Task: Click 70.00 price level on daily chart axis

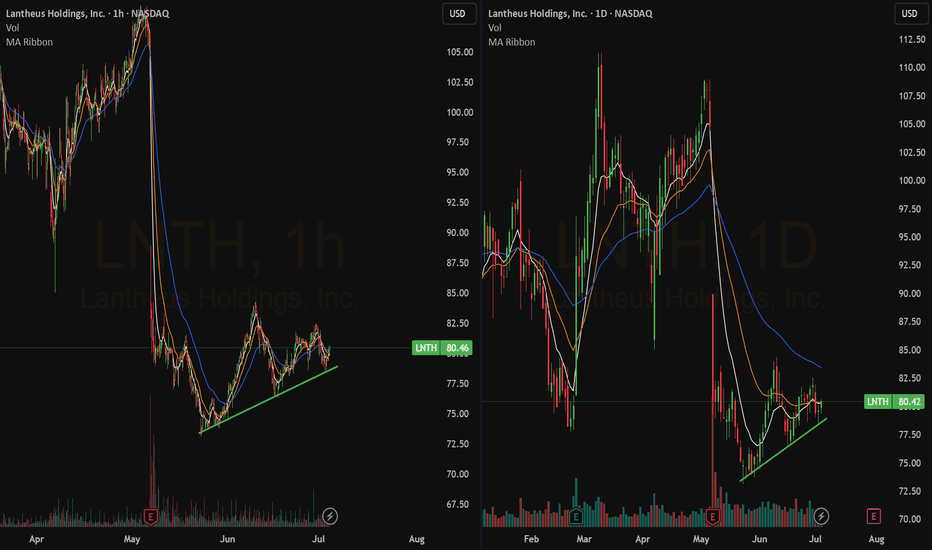Action: click(912, 519)
